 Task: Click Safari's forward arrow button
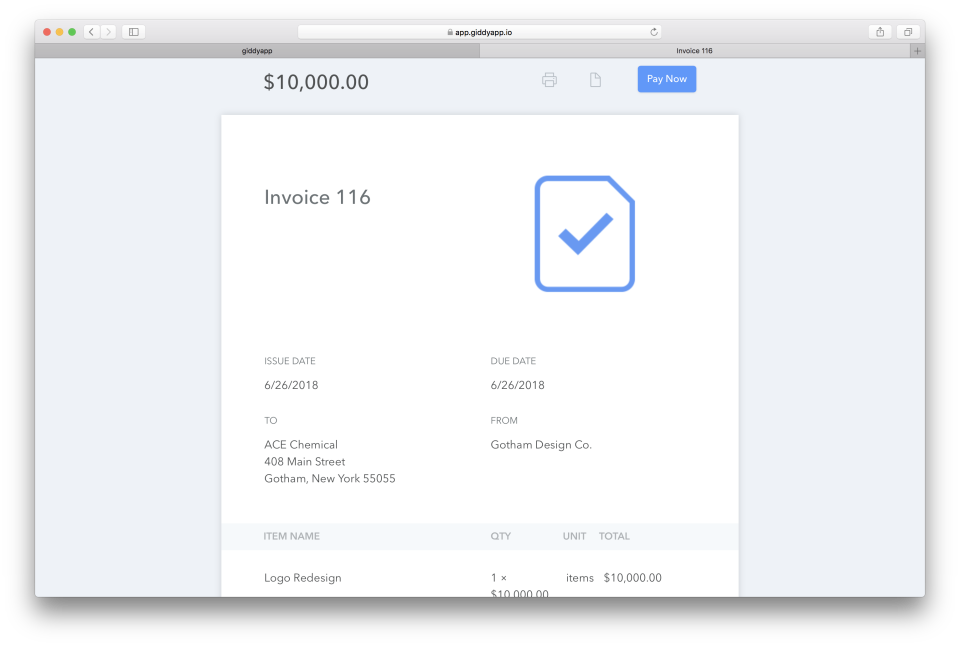click(x=108, y=32)
